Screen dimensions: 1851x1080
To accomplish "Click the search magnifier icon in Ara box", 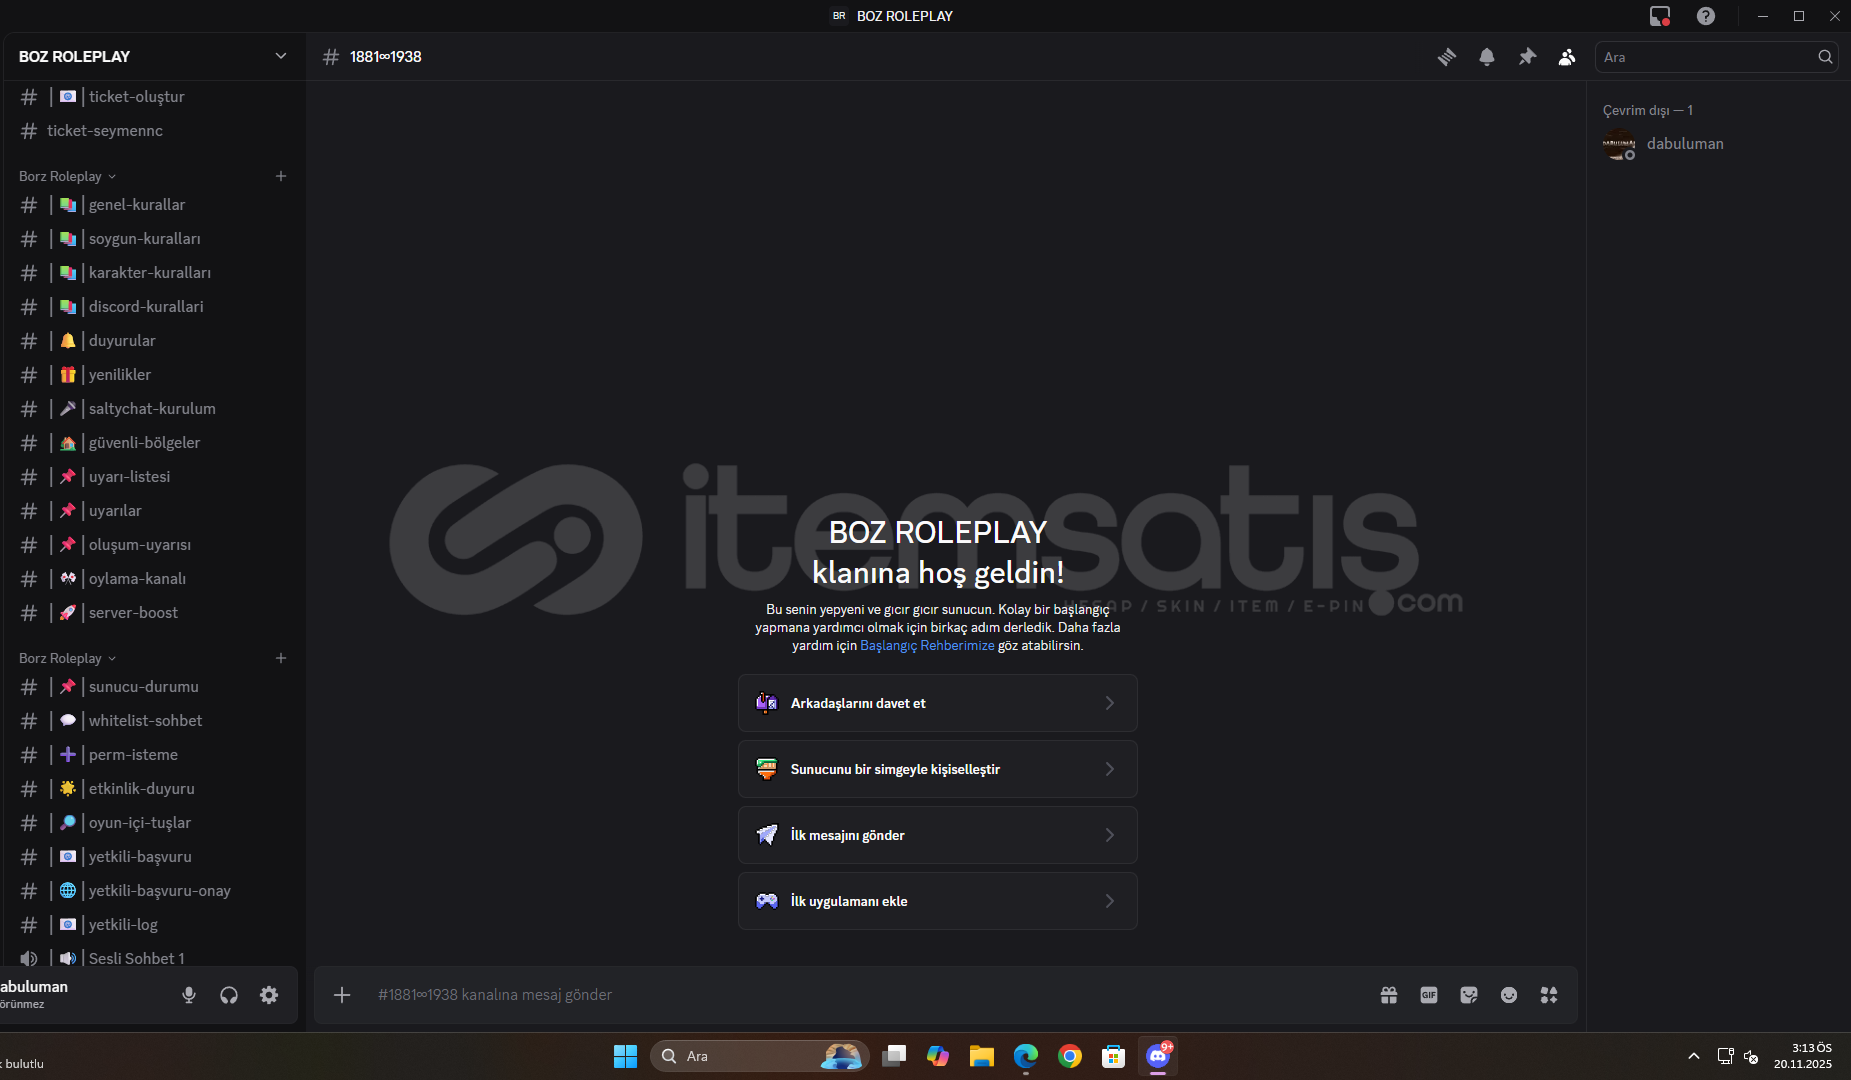I will [1825, 57].
